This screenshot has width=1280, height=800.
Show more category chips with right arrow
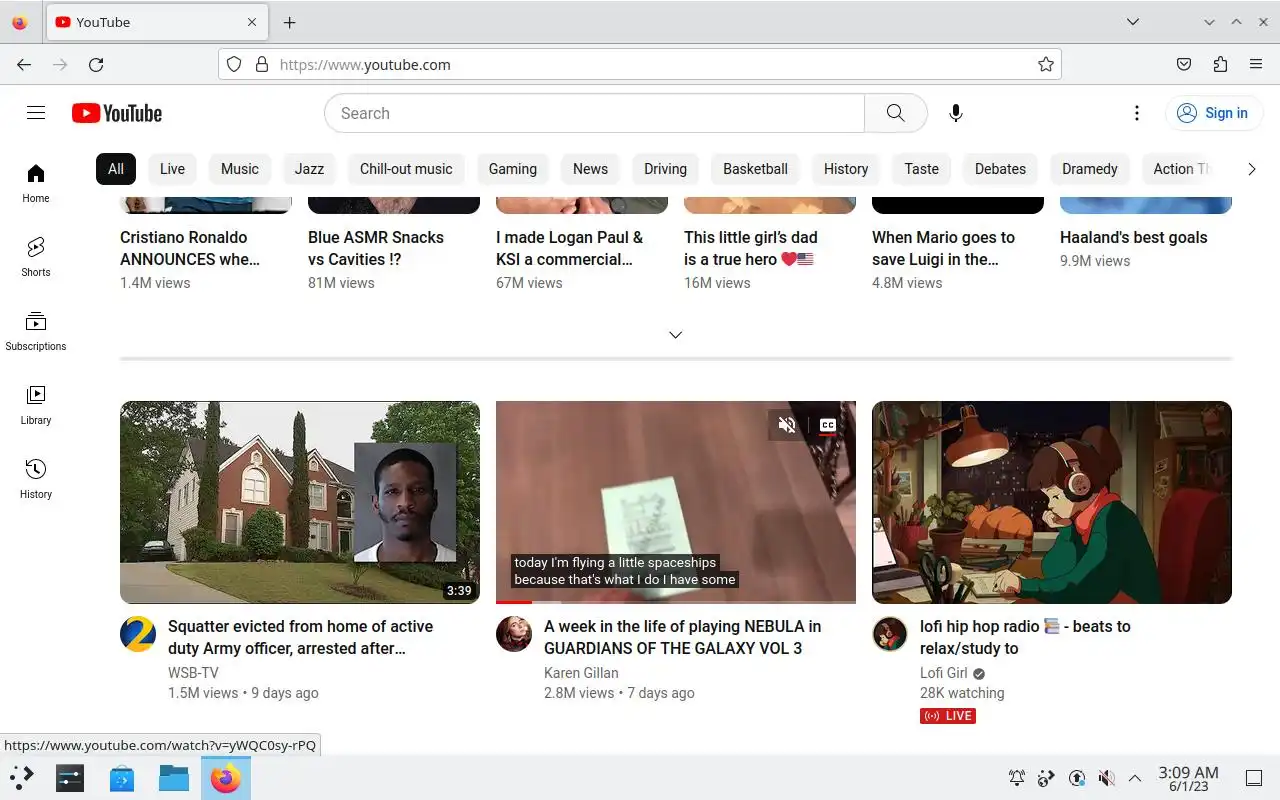(1251, 169)
